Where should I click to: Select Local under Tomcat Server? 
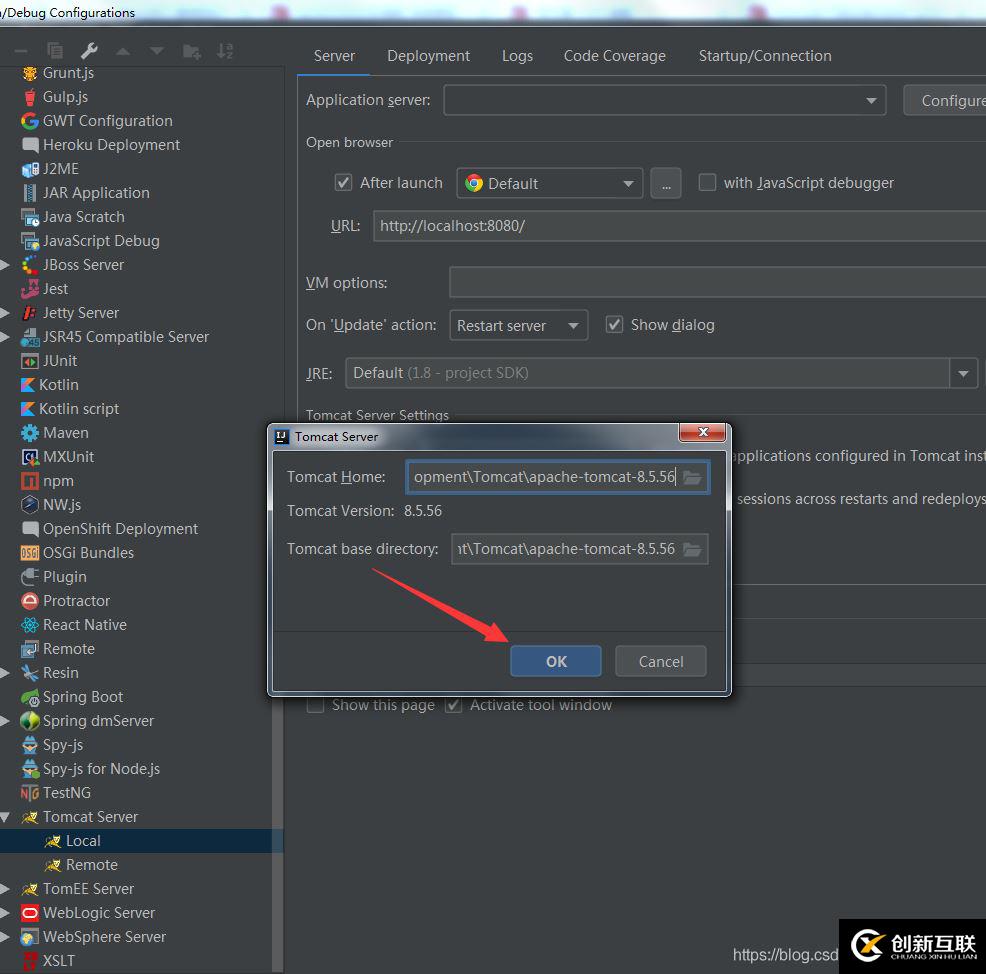click(141, 841)
